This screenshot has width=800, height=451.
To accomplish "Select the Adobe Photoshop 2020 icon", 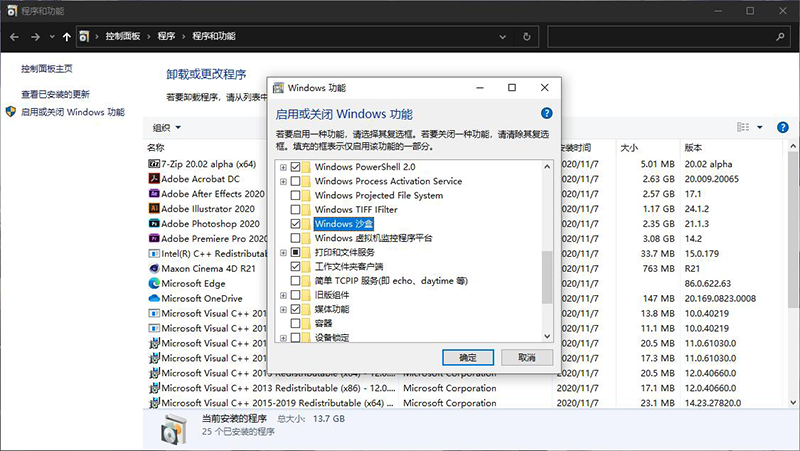I will tap(154, 223).
